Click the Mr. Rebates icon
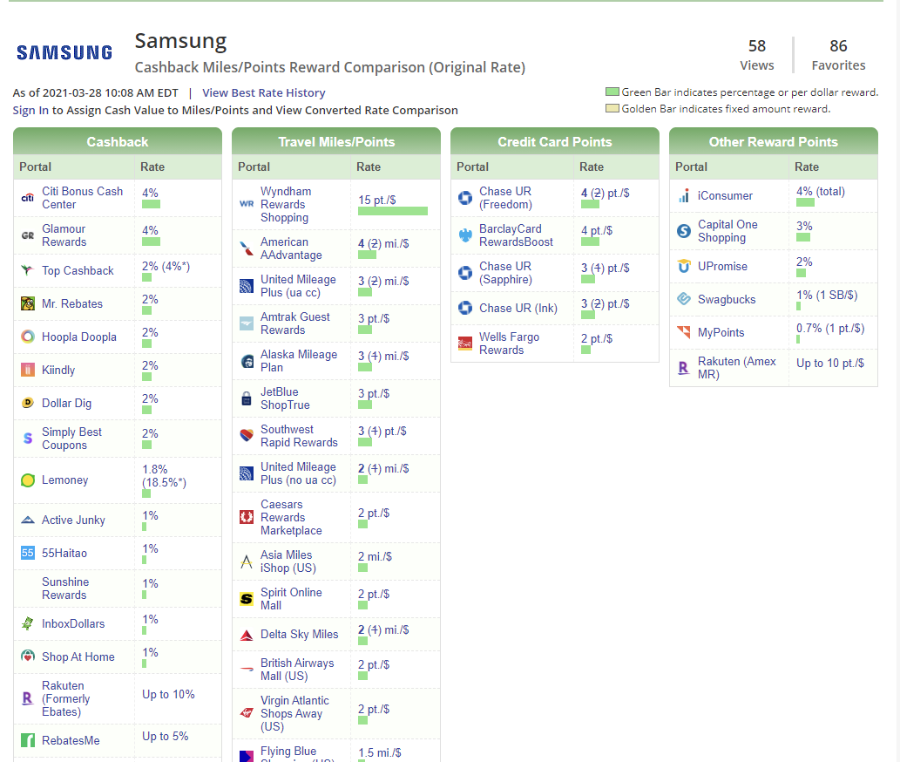The width and height of the screenshot is (900, 762). point(28,304)
